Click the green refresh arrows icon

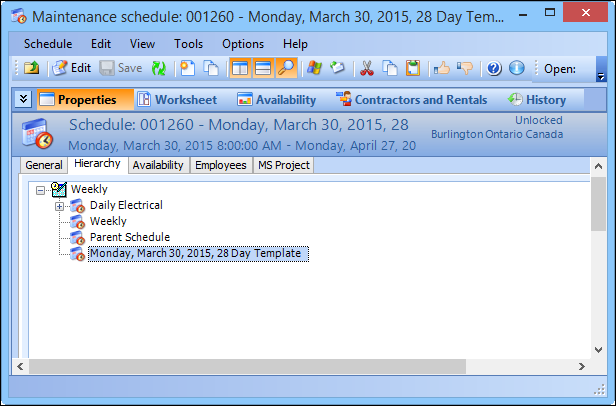tap(159, 68)
